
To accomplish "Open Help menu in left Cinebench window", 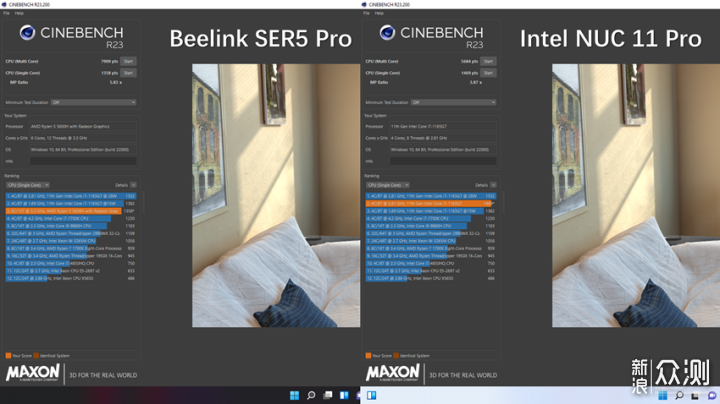I will point(19,13).
